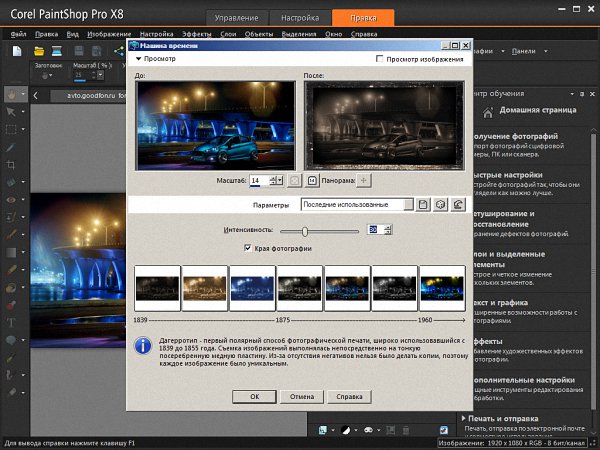Screen dimensions: 600x450
Task: Click the save preset floppy icon
Action: coord(423,205)
